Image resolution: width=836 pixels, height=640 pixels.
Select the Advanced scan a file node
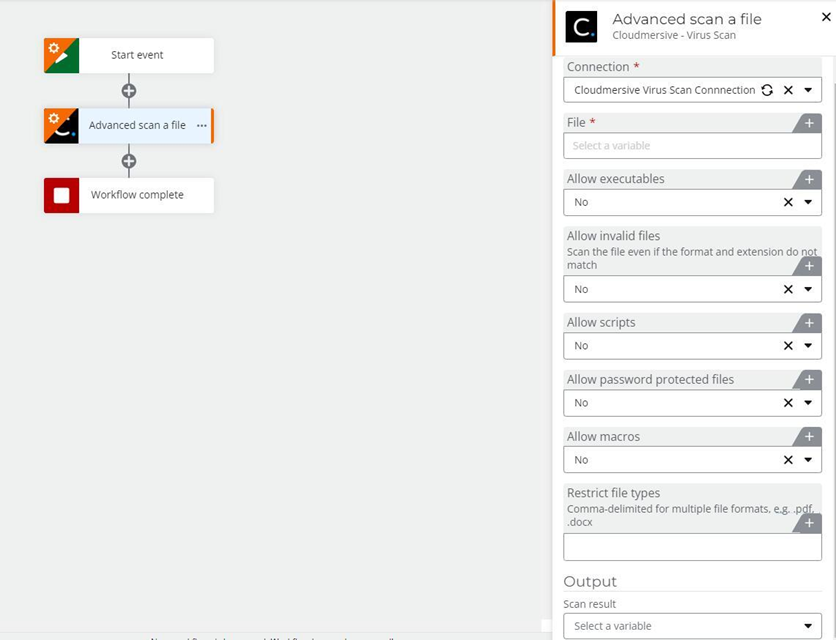tap(128, 126)
